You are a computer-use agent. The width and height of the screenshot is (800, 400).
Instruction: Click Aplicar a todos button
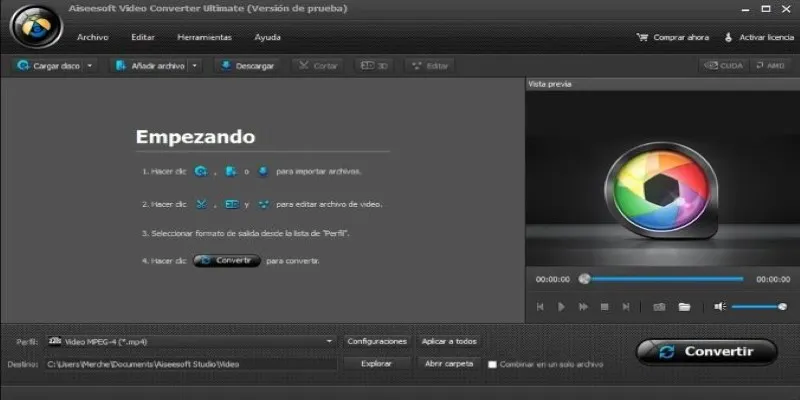(x=449, y=341)
